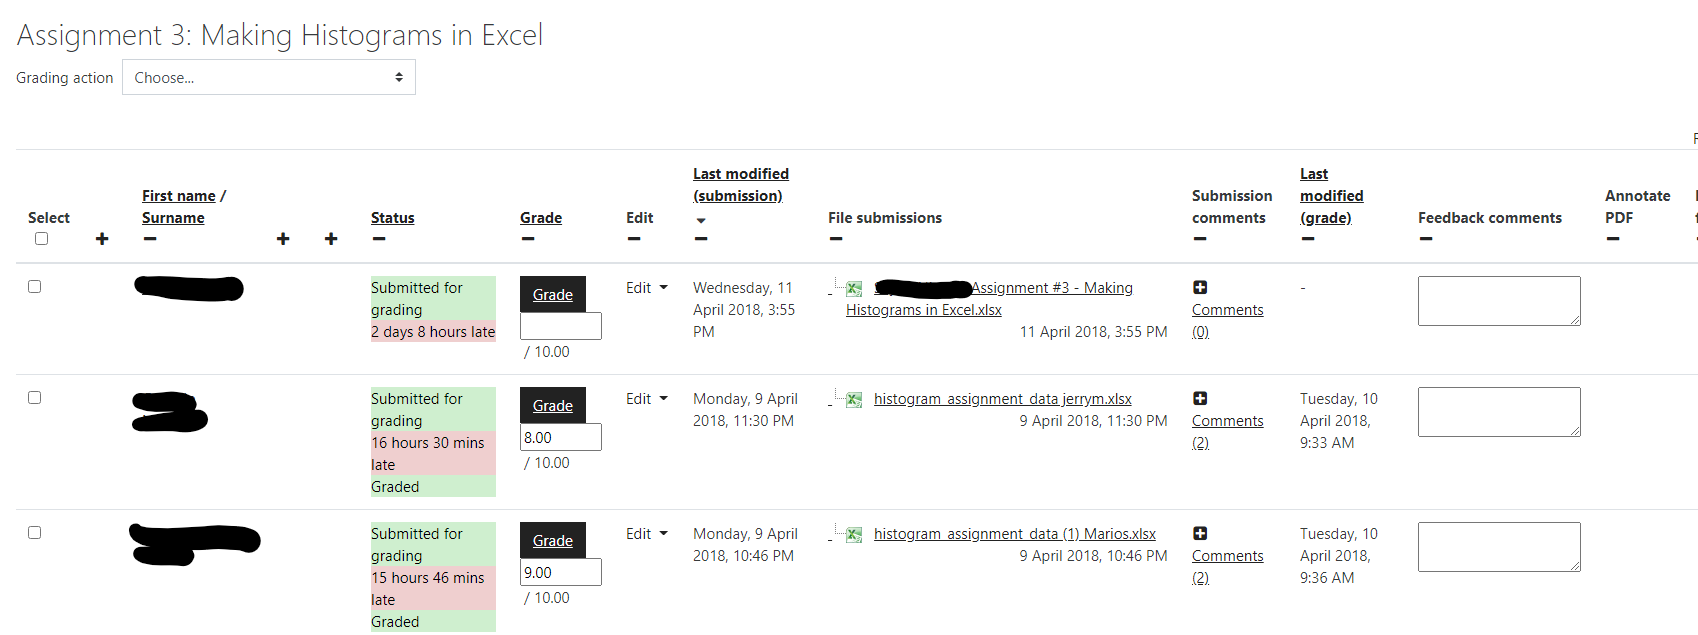Click the grade input field showing 8.00
Image resolution: width=1698 pixels, height=635 pixels.
tap(560, 437)
